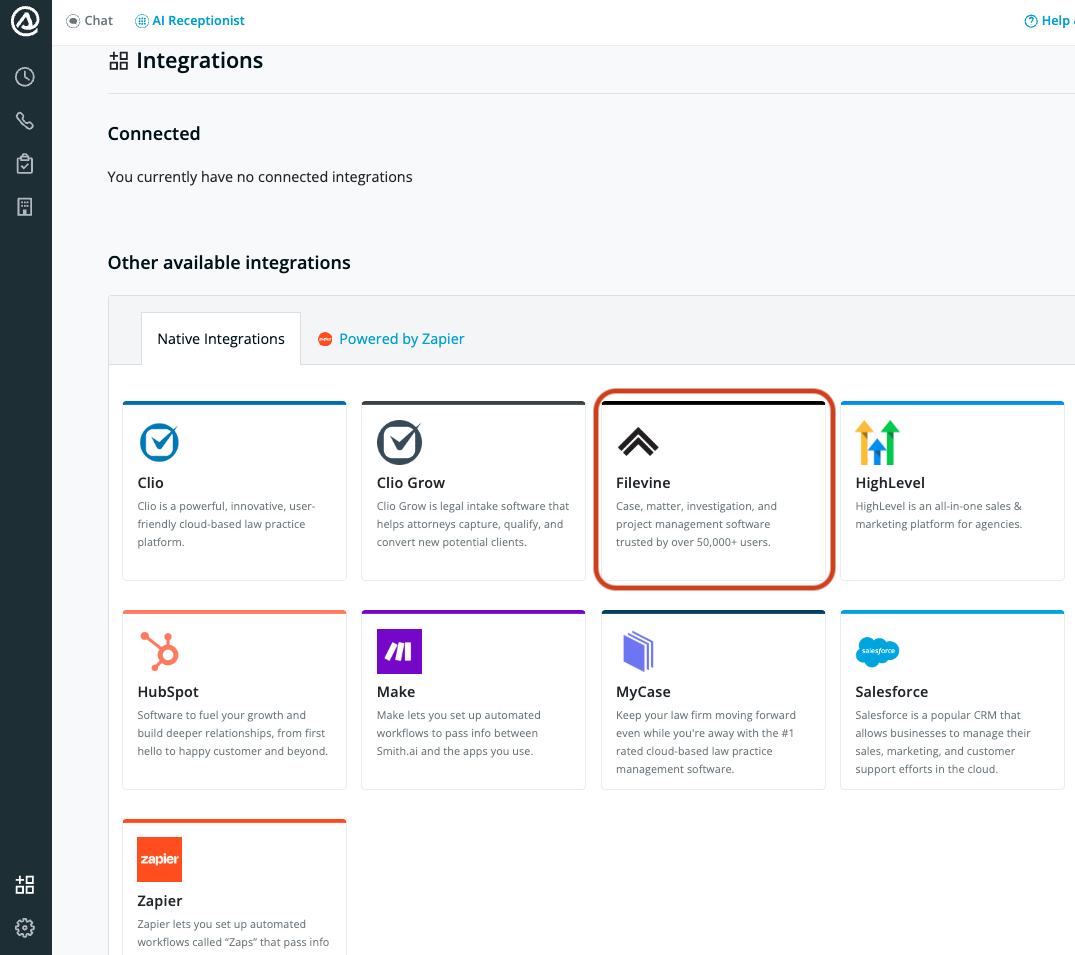Click the HighLevel description text
This screenshot has height=955, width=1075.
coord(939,515)
